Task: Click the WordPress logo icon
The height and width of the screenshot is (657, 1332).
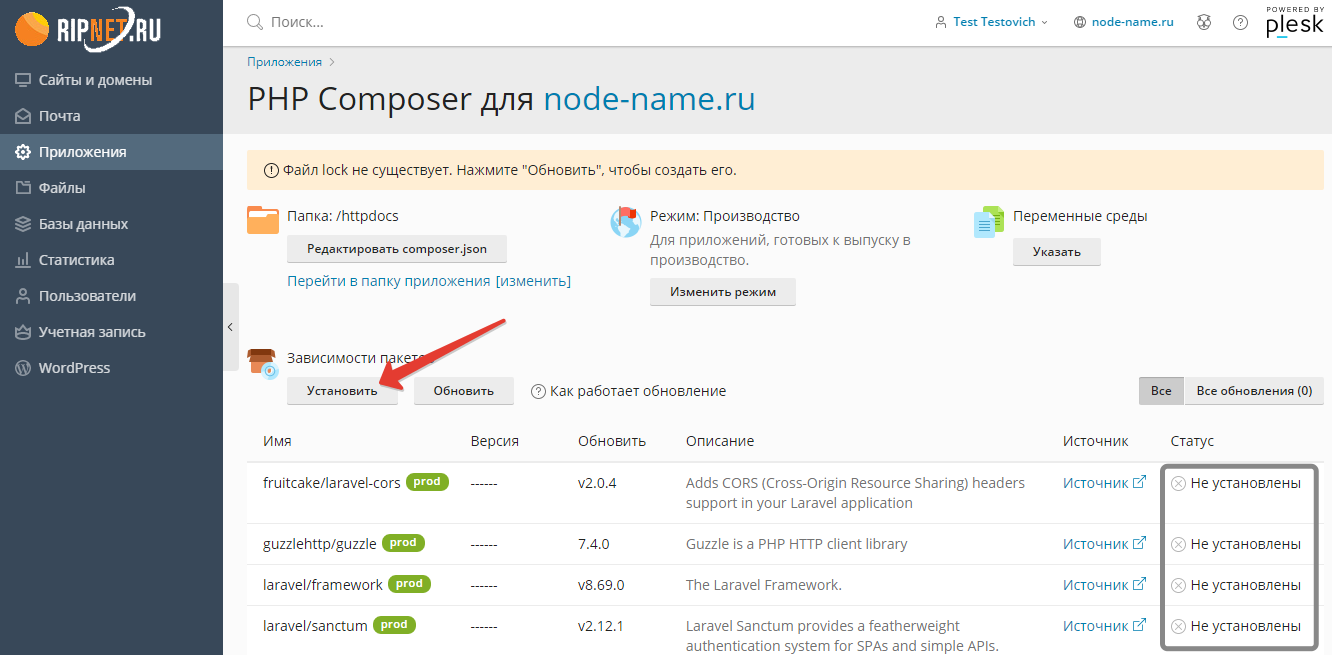Action: pos(23,368)
